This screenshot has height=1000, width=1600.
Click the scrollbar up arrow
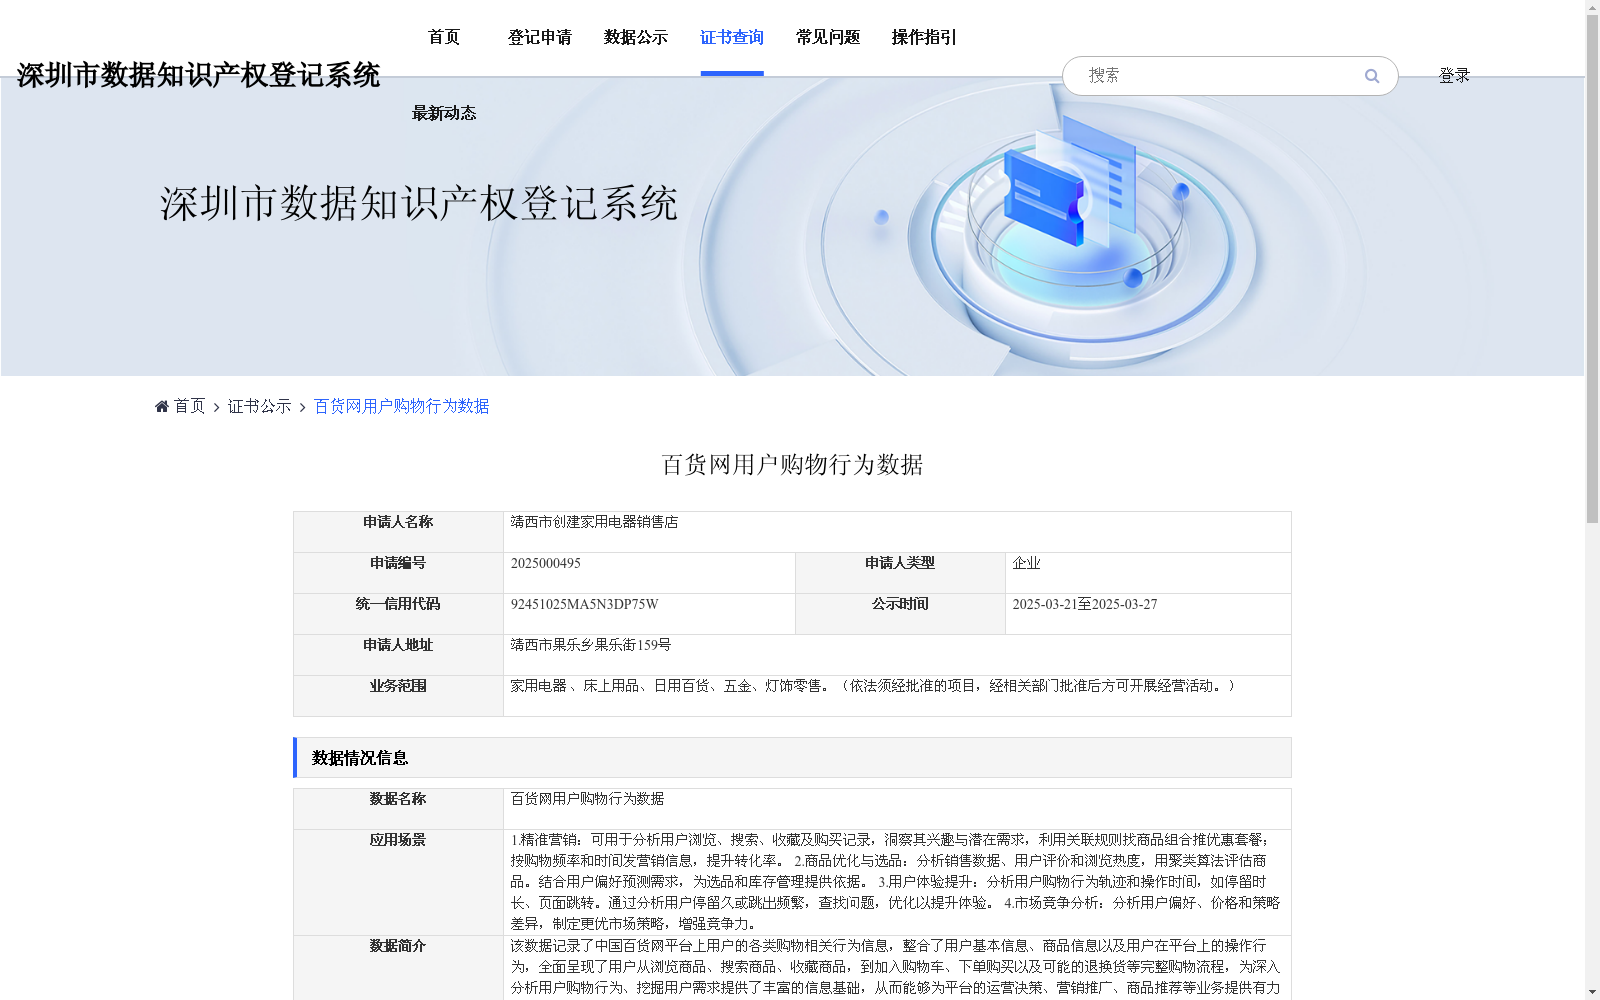coord(1592,7)
